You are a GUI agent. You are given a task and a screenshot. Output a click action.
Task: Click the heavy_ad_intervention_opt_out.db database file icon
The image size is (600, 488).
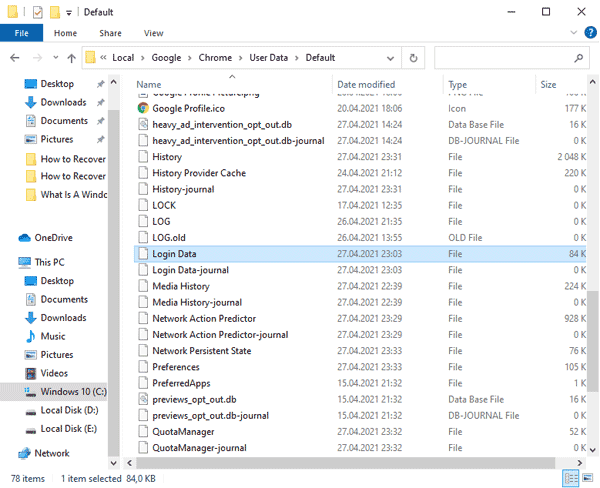click(143, 124)
